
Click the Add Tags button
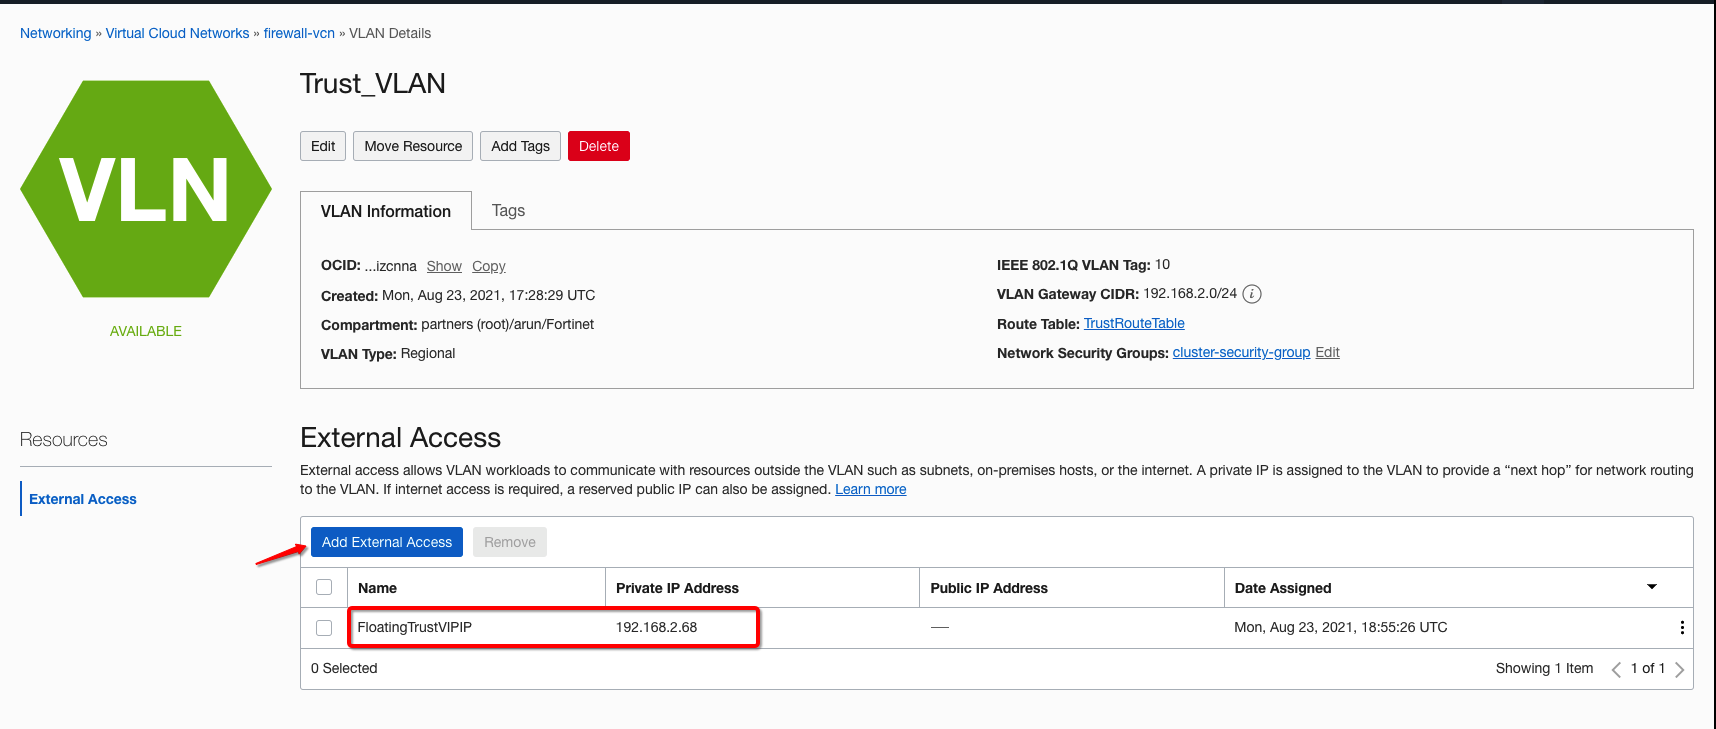coord(520,146)
